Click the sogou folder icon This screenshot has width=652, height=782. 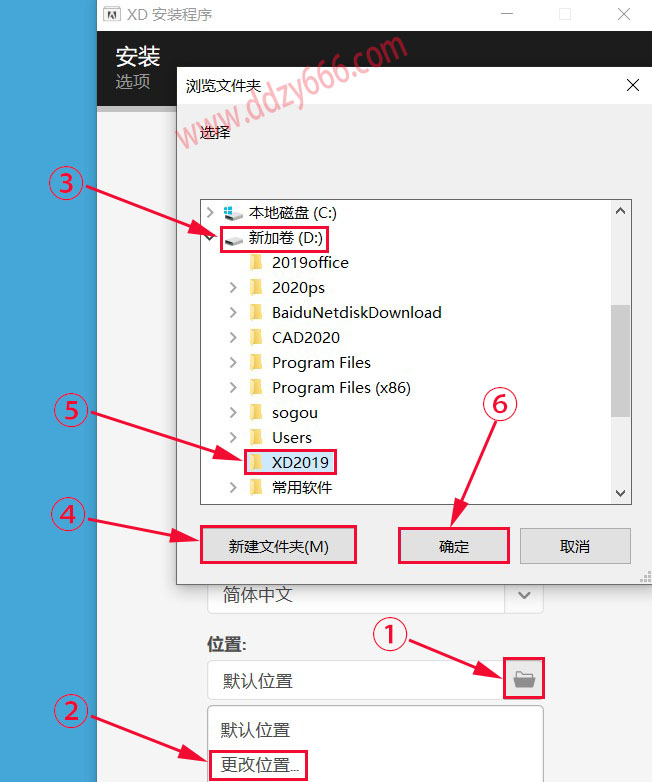click(x=256, y=412)
